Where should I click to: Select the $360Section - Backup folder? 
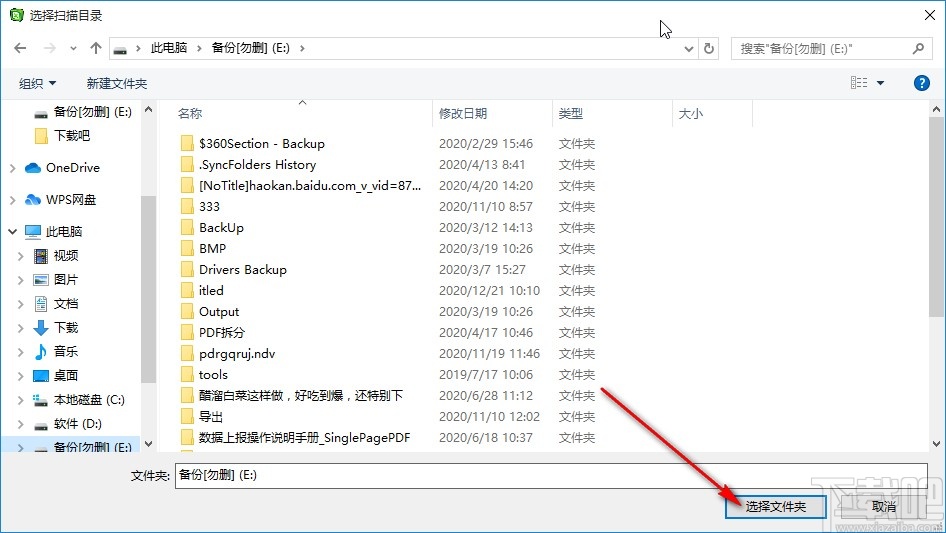click(x=262, y=144)
